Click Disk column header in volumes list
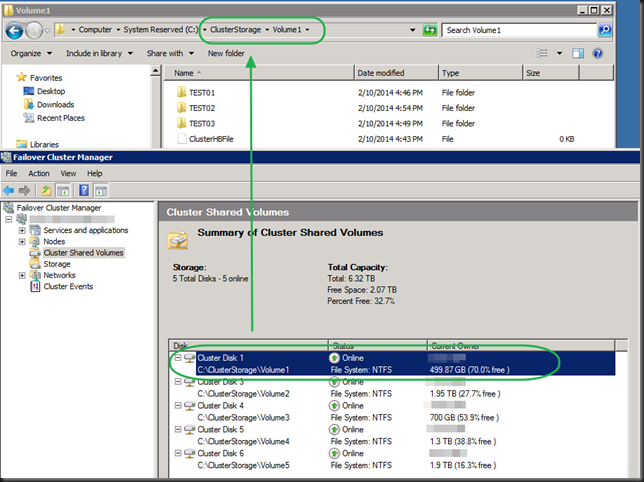The width and height of the screenshot is (644, 482). 248,345
